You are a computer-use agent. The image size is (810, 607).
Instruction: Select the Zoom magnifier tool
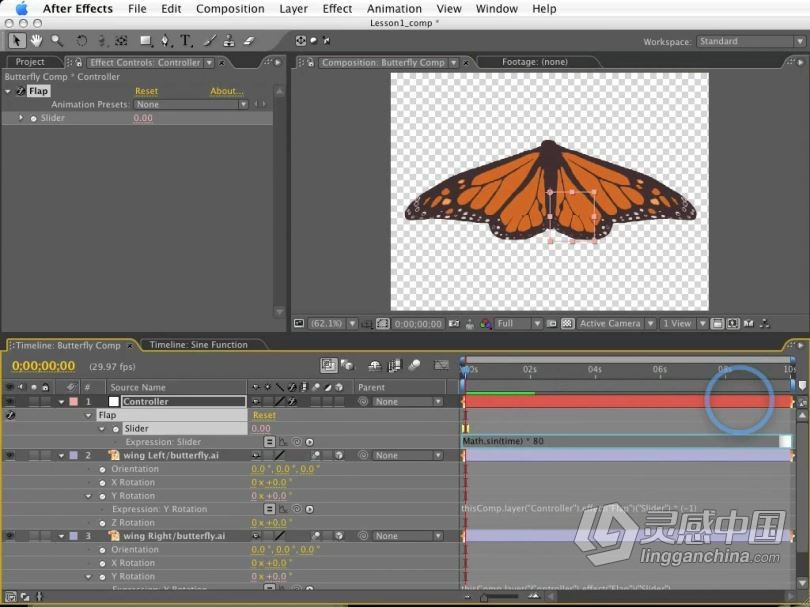56,41
